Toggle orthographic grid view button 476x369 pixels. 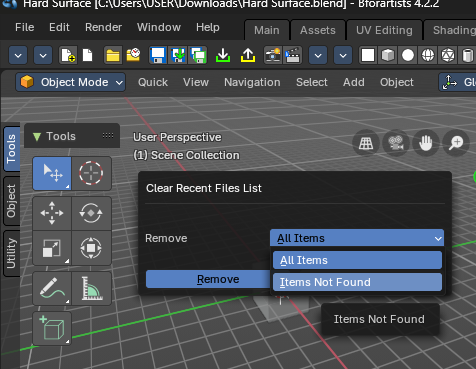click(x=366, y=143)
